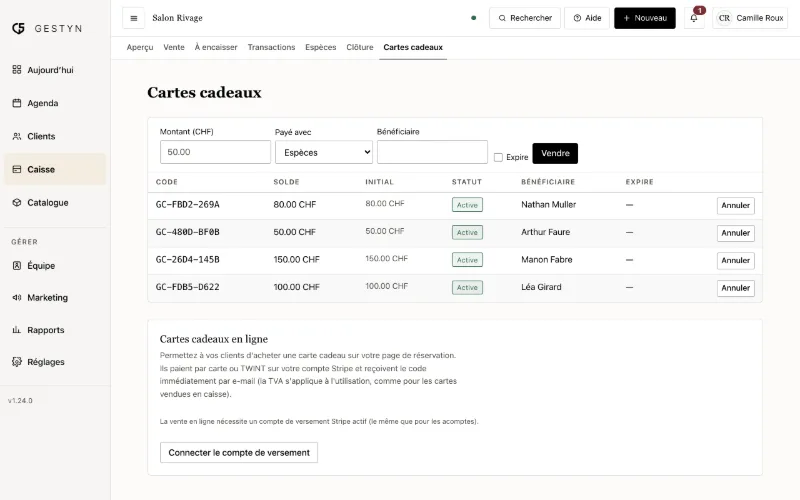The width and height of the screenshot is (800, 500).
Task: Click the Aujourd'hui grid icon
Action: click(17, 69)
